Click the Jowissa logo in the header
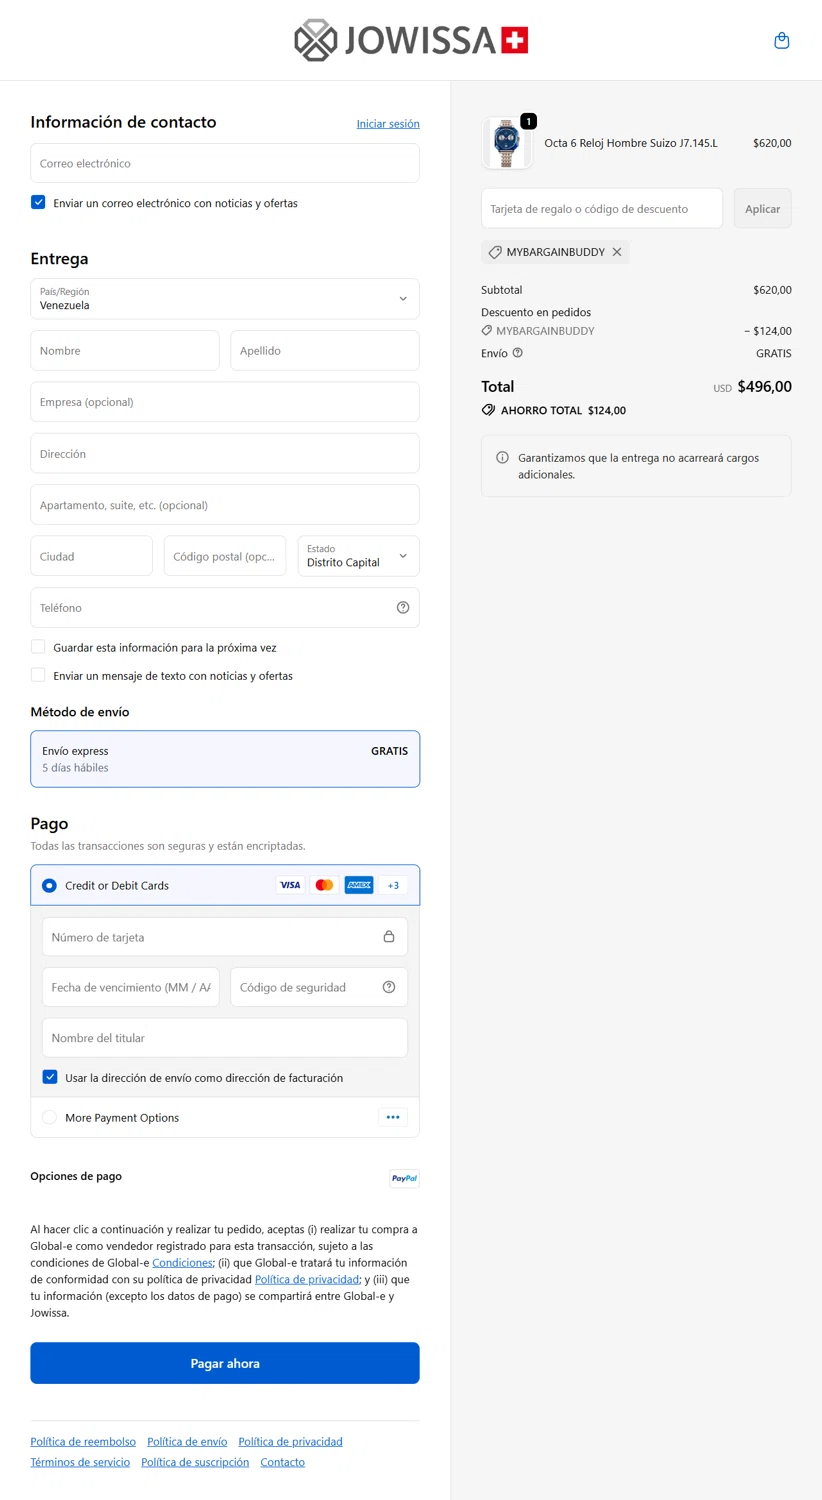 pyautogui.click(x=411, y=40)
